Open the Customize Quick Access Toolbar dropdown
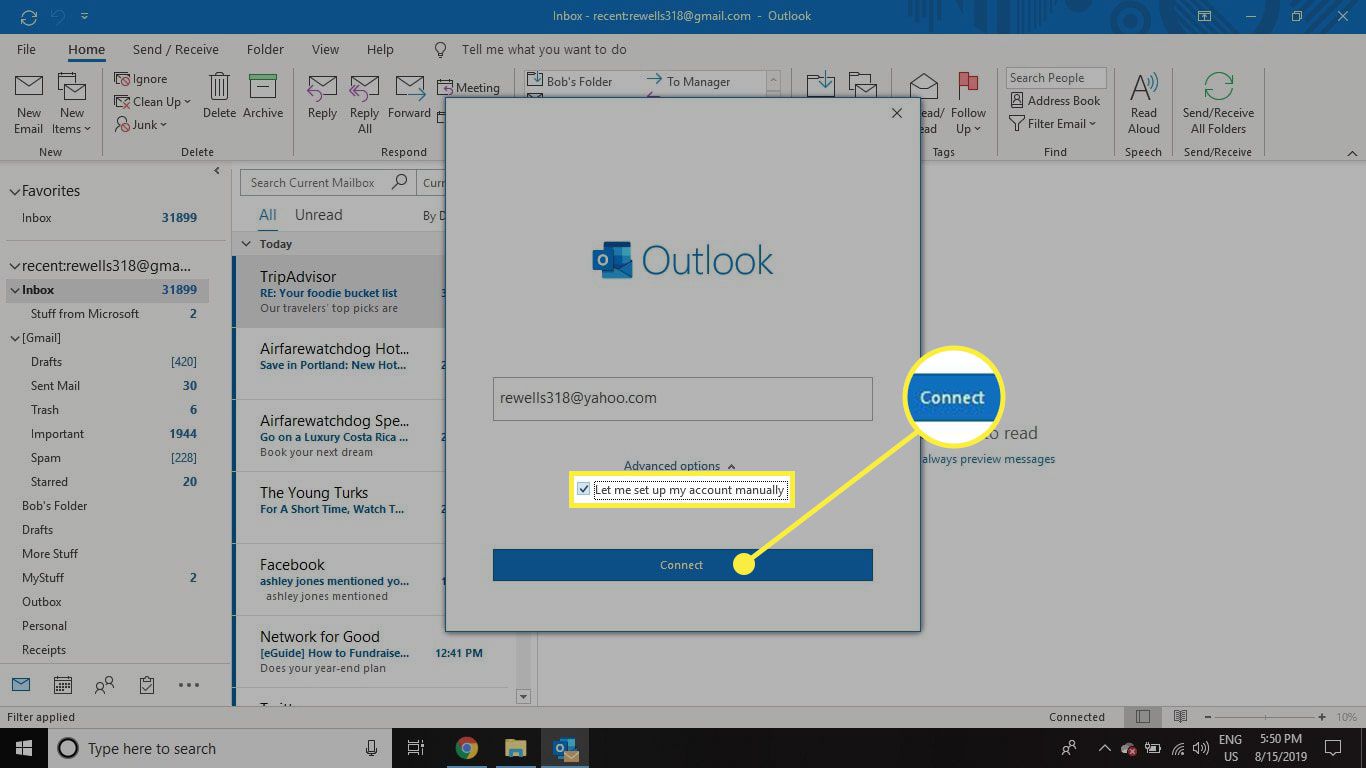 click(84, 16)
